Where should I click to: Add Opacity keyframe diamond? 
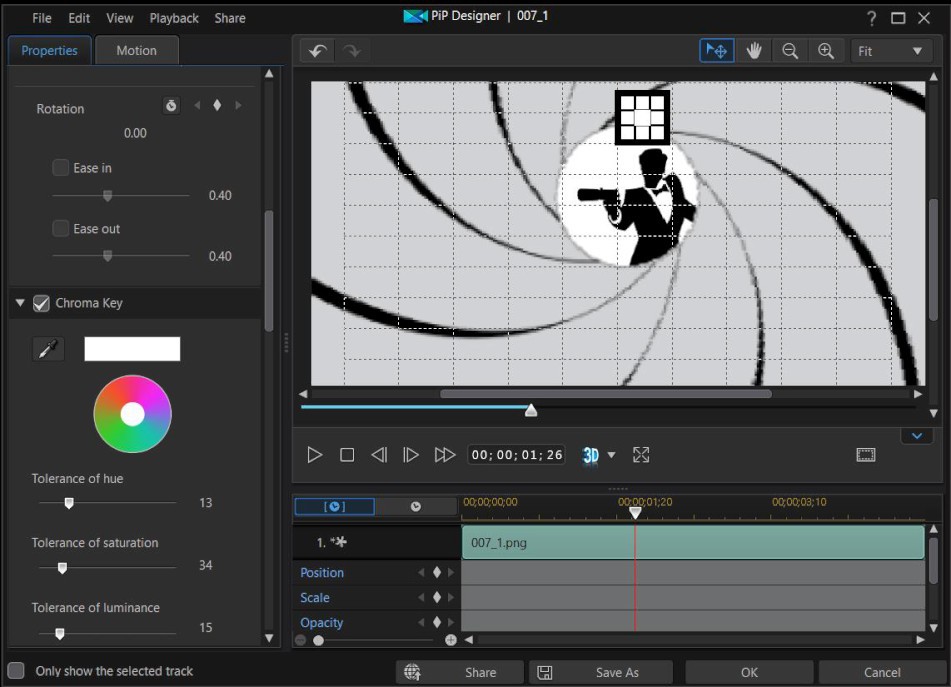[437, 622]
